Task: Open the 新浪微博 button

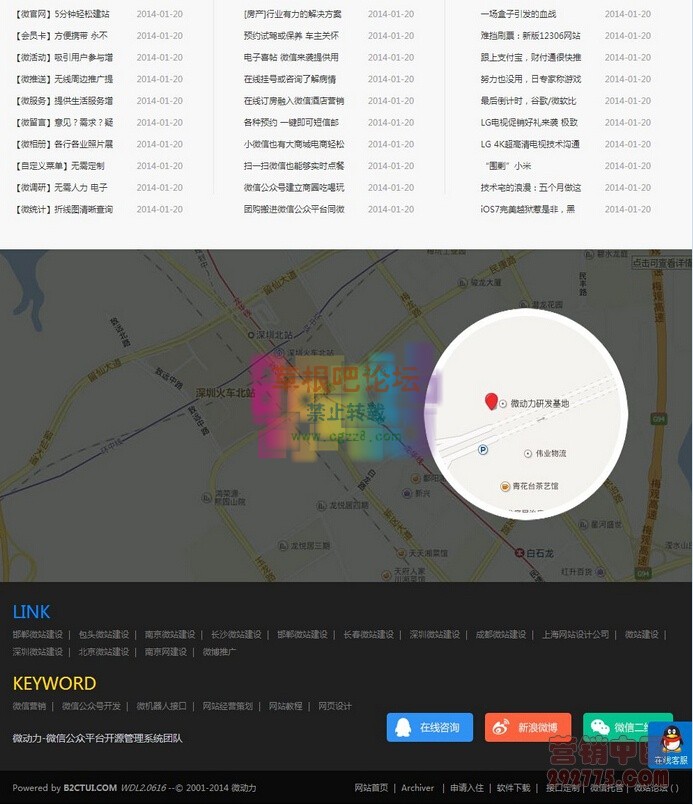Action: pyautogui.click(x=528, y=727)
